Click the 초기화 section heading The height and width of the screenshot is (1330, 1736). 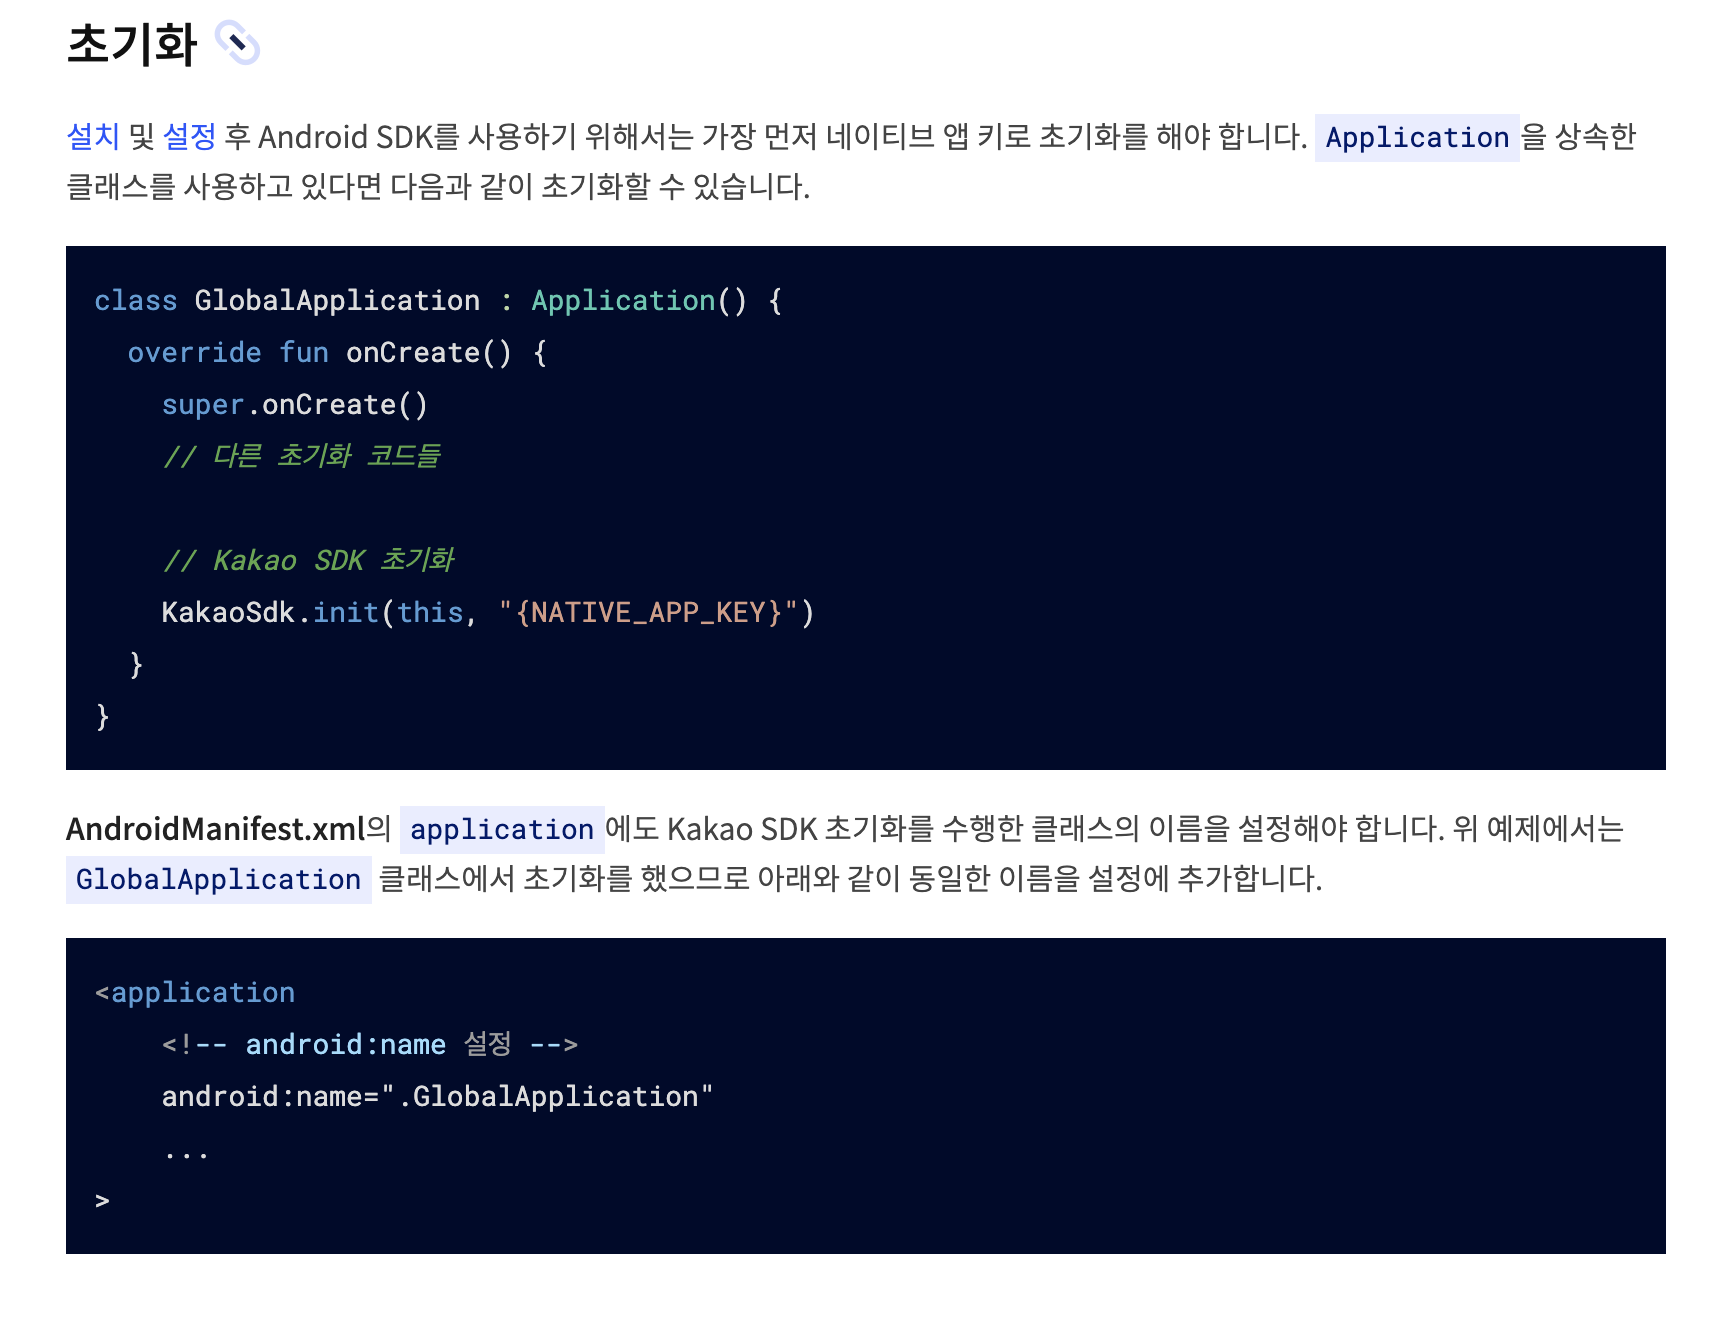132,44
